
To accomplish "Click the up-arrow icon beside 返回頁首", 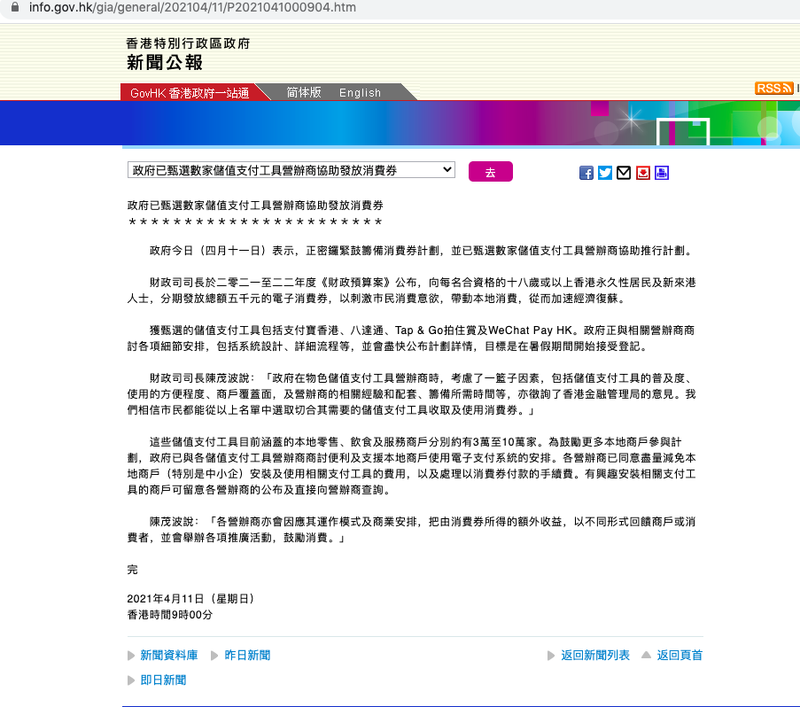I will pos(645,656).
